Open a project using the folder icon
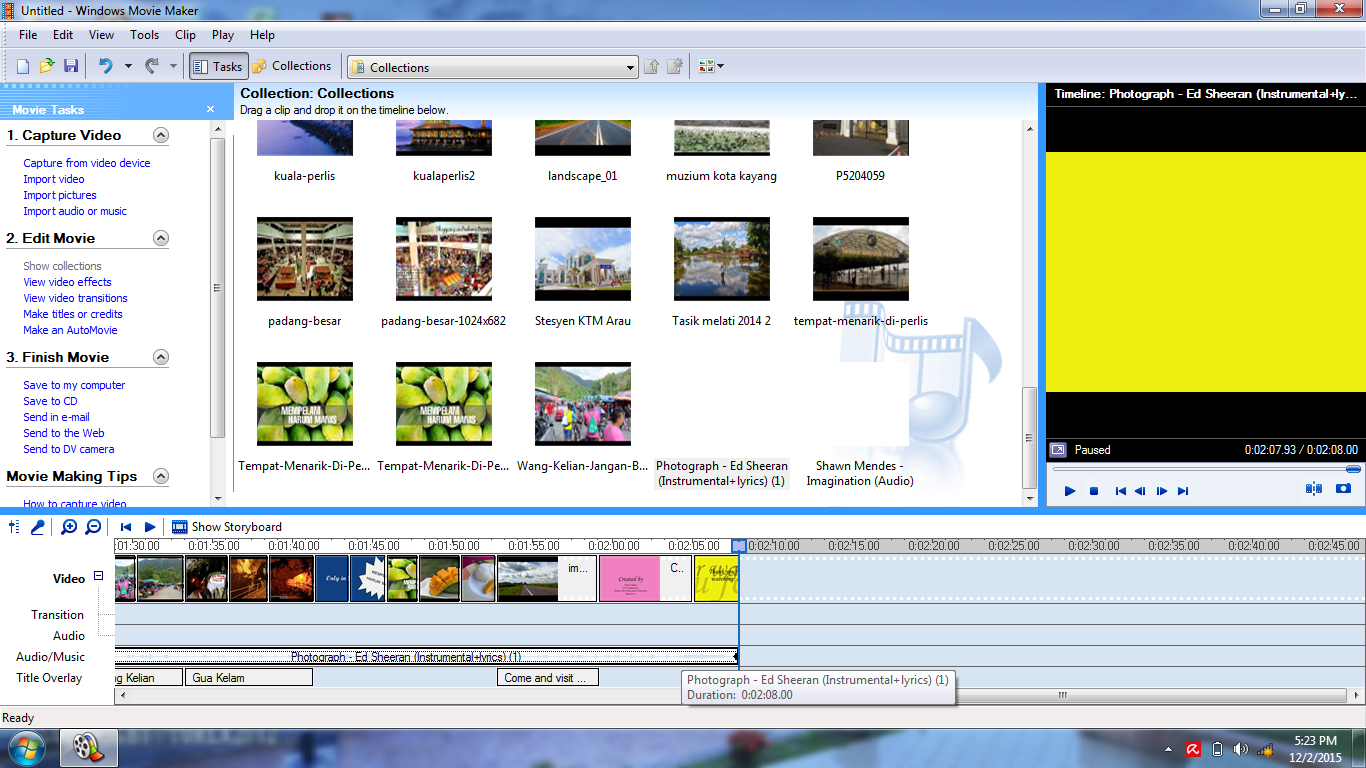The image size is (1366, 768). [47, 66]
